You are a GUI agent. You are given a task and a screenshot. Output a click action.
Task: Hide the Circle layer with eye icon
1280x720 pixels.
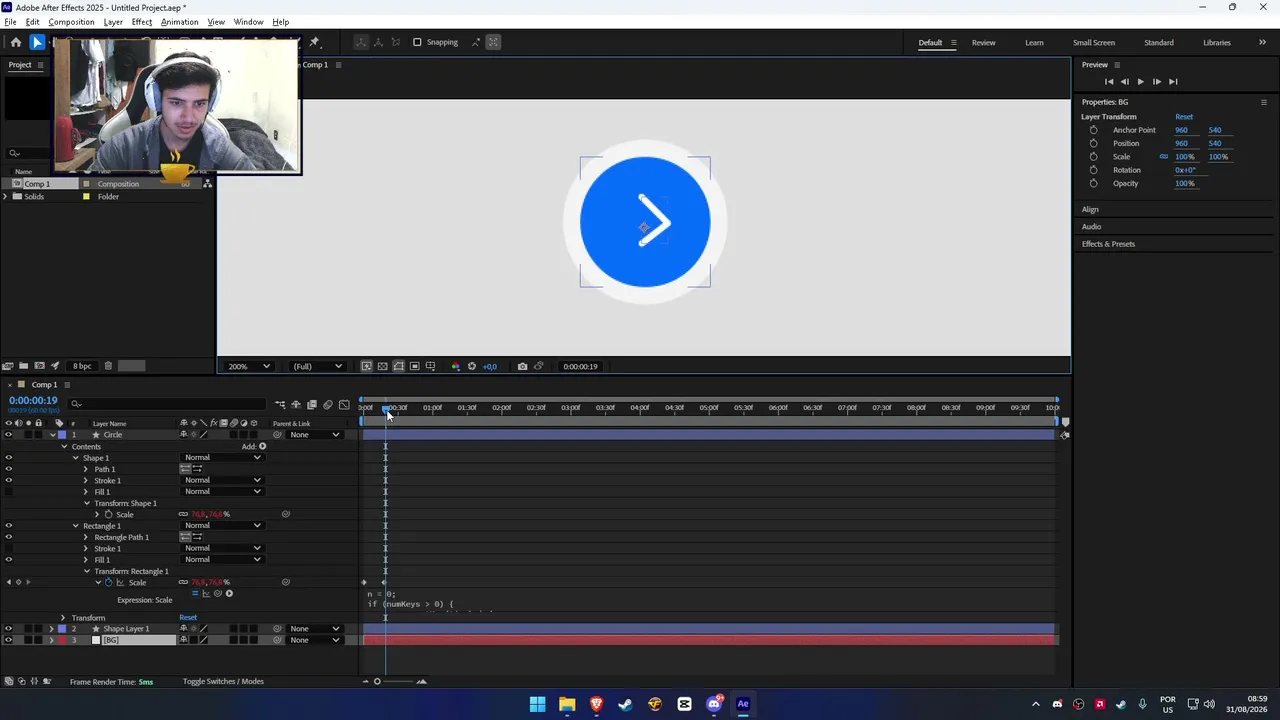[9, 435]
